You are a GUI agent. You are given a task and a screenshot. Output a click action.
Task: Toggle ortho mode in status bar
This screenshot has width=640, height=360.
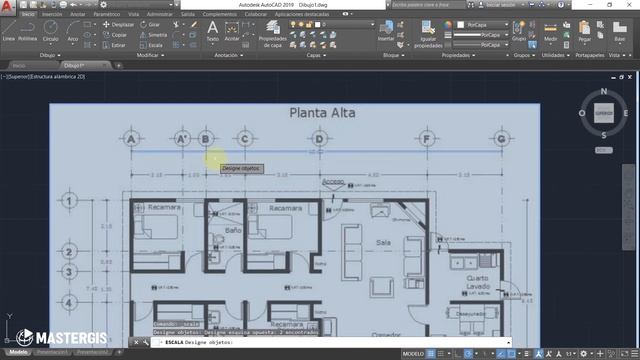pos(458,354)
